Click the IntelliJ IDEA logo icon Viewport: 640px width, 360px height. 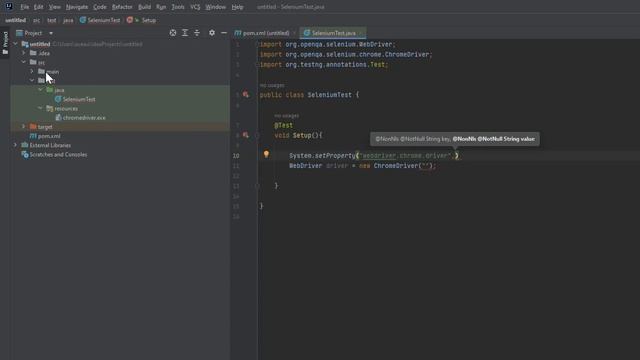(9, 7)
